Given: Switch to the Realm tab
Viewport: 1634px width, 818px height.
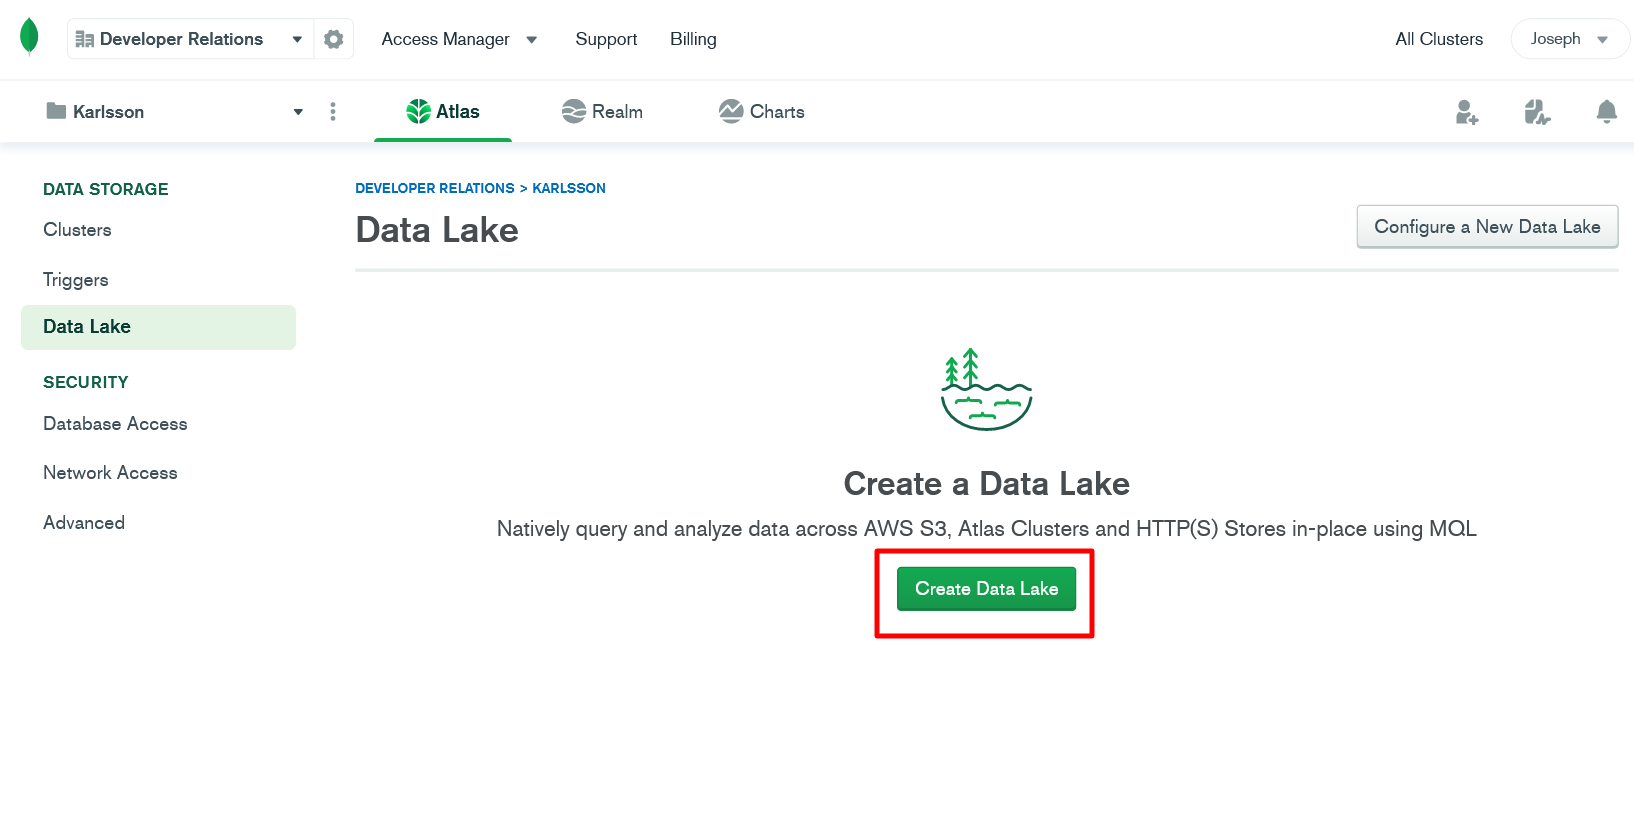Looking at the screenshot, I should [602, 112].
